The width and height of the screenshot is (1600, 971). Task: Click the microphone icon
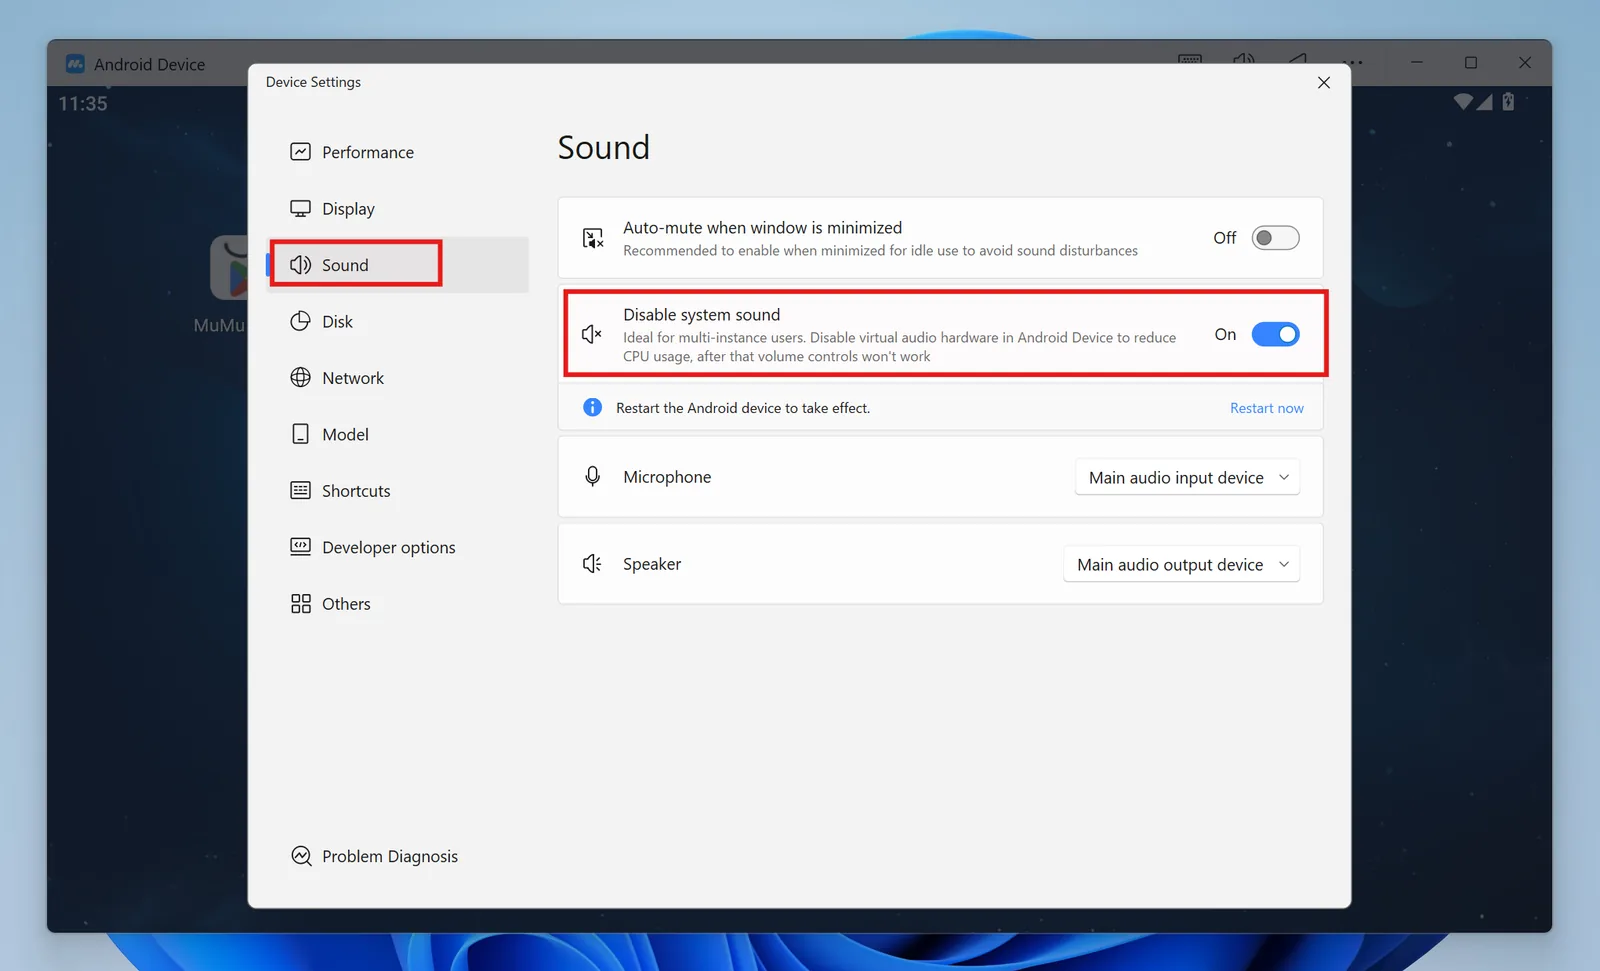pos(592,477)
